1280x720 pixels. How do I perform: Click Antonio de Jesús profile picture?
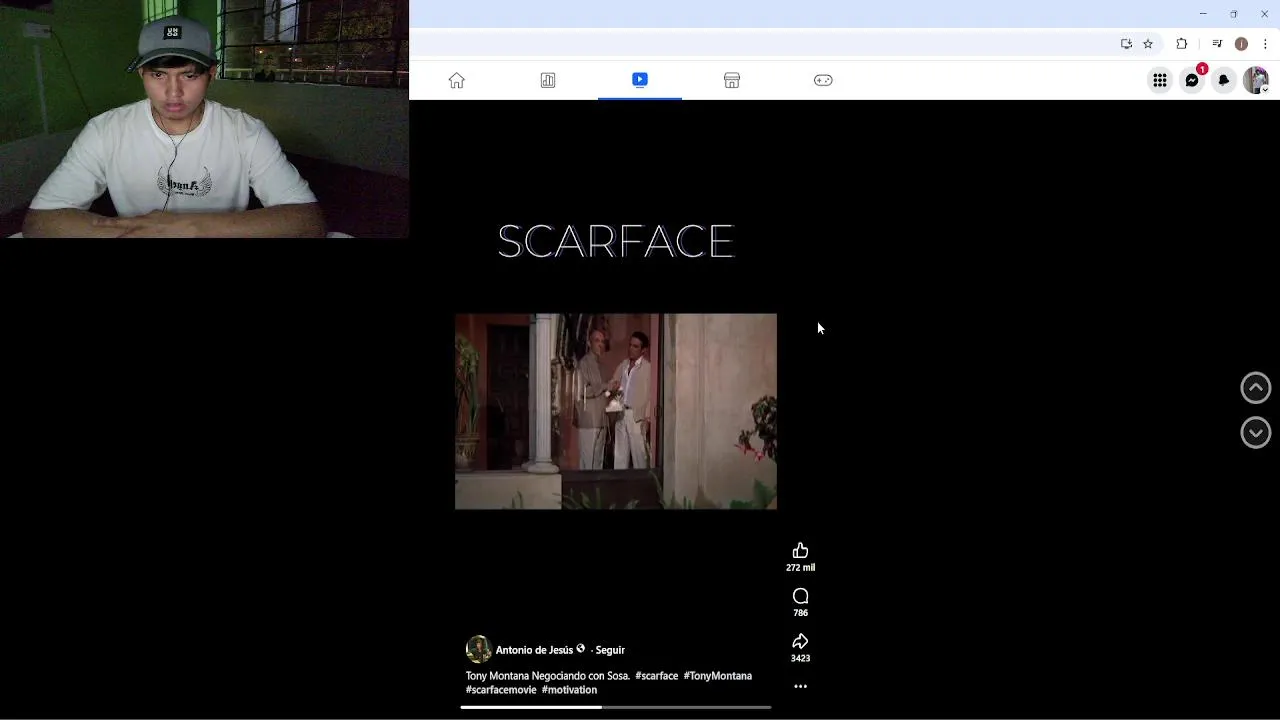tap(479, 649)
